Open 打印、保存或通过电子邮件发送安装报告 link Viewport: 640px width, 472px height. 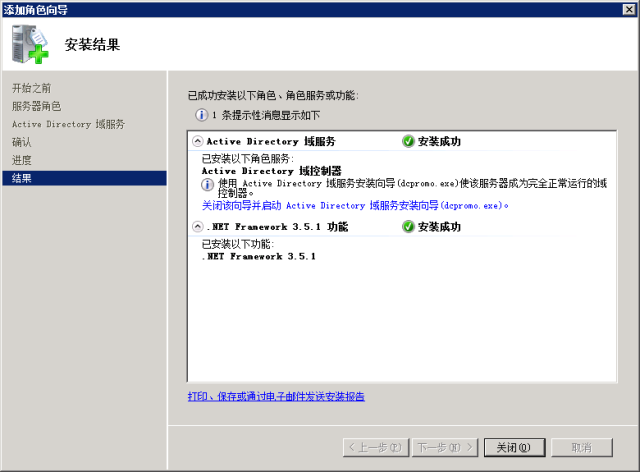[x=276, y=396]
